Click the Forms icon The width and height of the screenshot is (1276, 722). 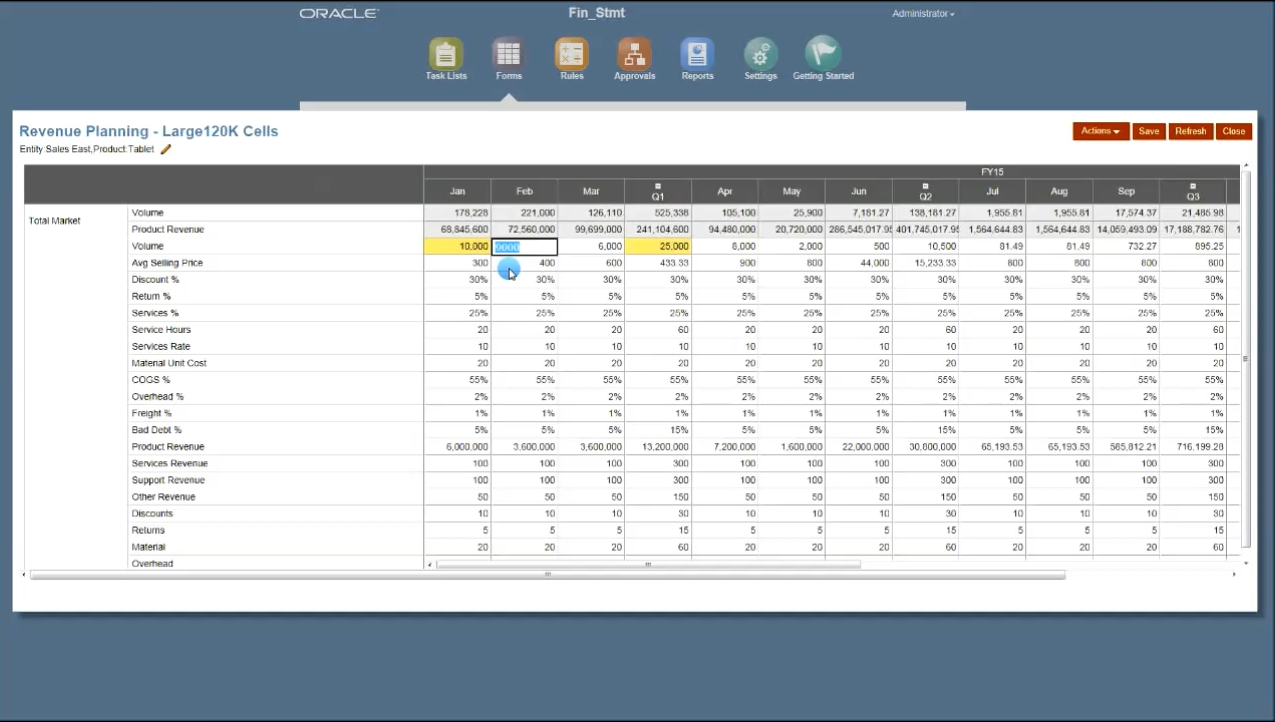point(508,54)
